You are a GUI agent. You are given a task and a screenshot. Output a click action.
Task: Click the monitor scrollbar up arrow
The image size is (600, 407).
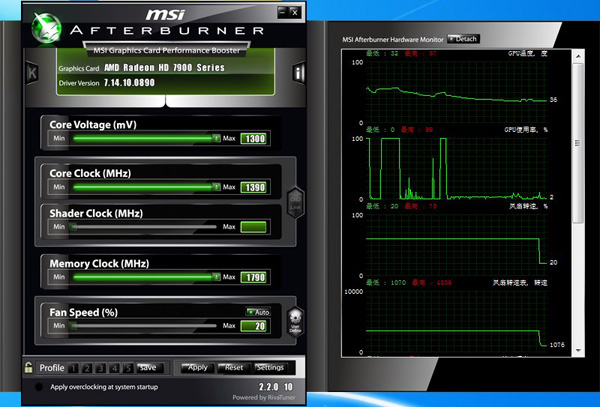point(578,56)
